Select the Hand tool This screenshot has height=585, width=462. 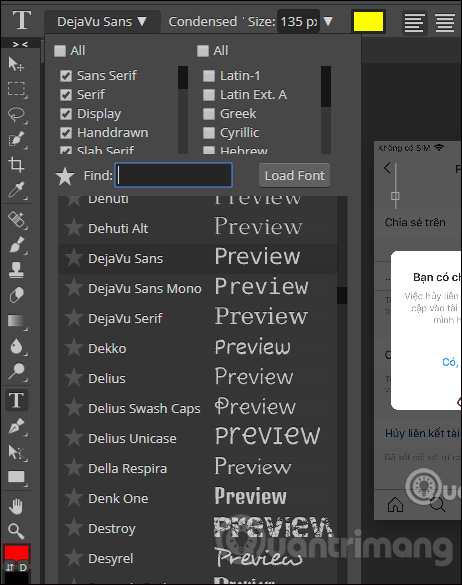click(x=16, y=506)
